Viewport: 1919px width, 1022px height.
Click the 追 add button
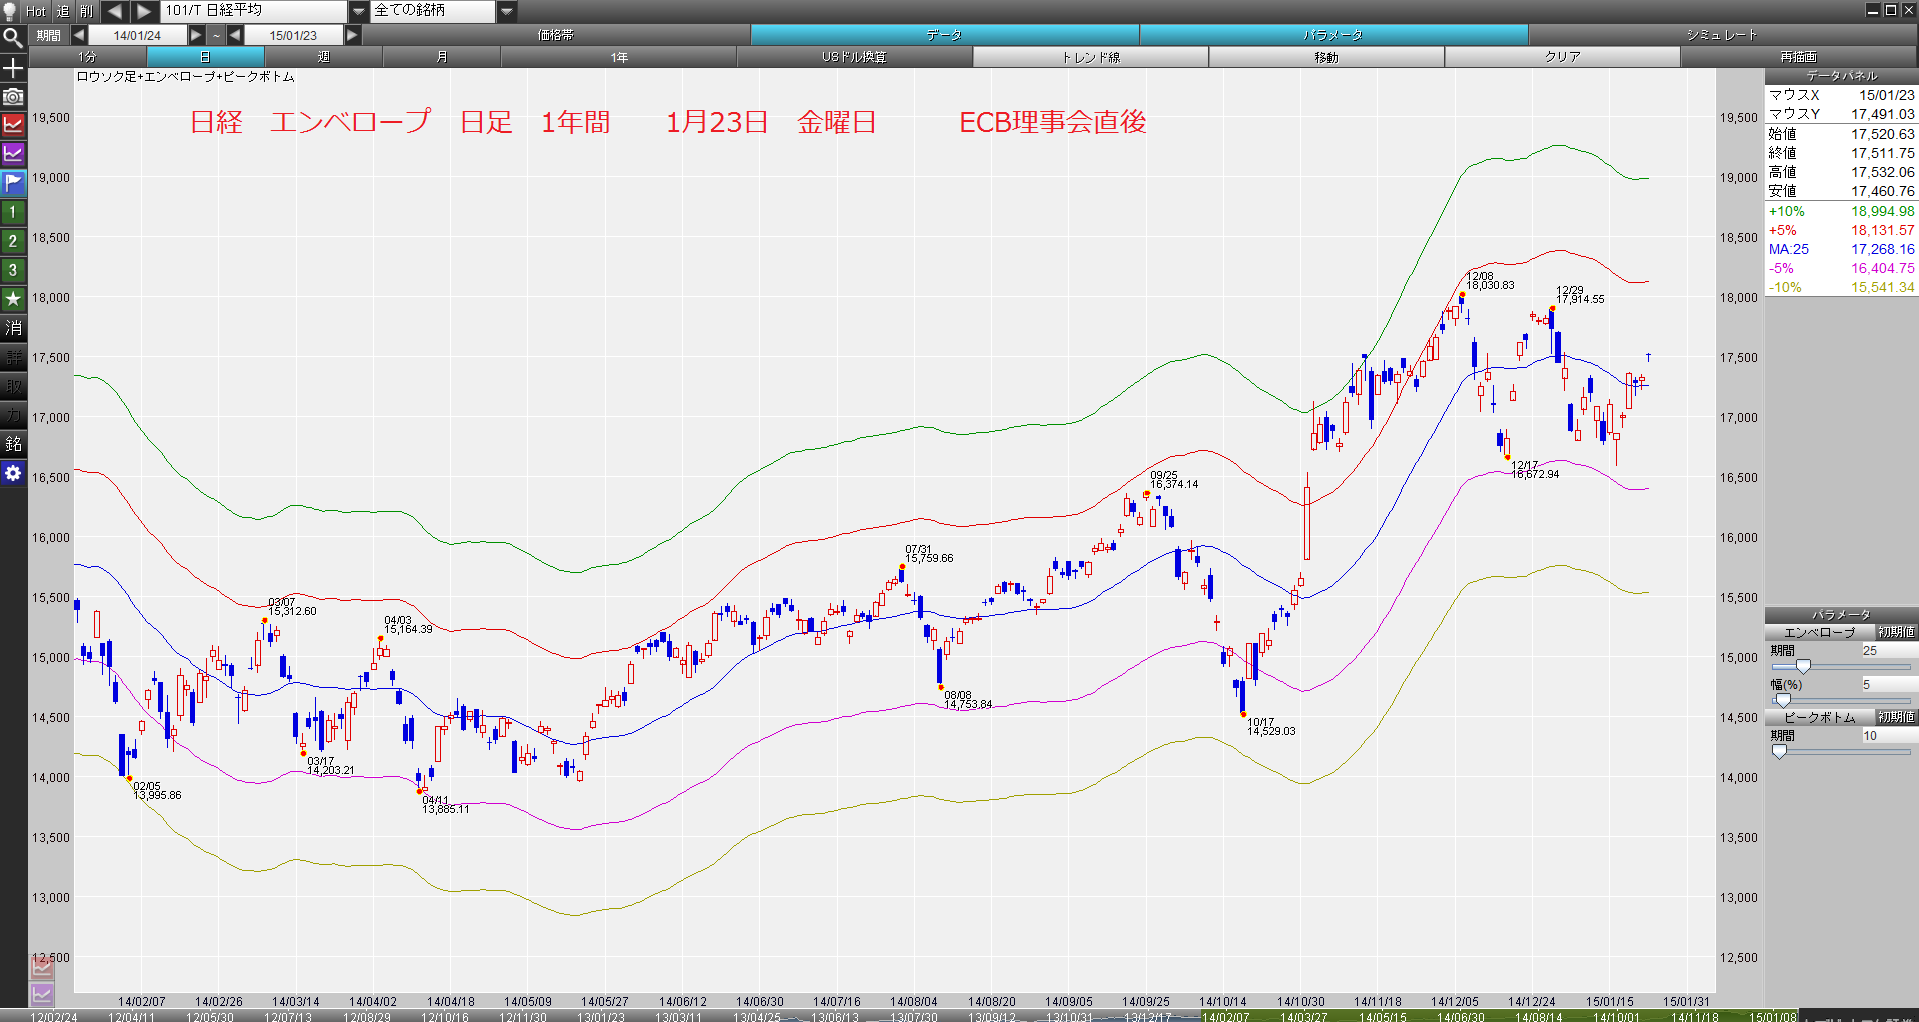coord(62,11)
